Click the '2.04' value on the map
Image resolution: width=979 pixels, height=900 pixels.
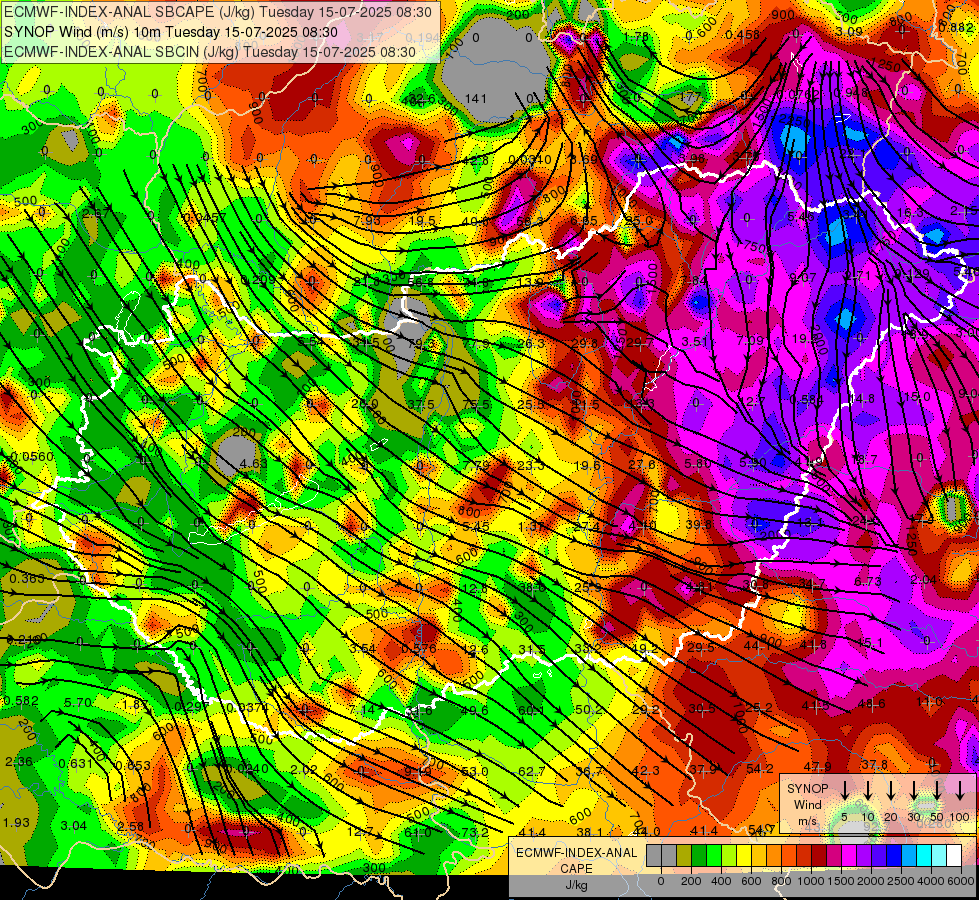tap(923, 580)
